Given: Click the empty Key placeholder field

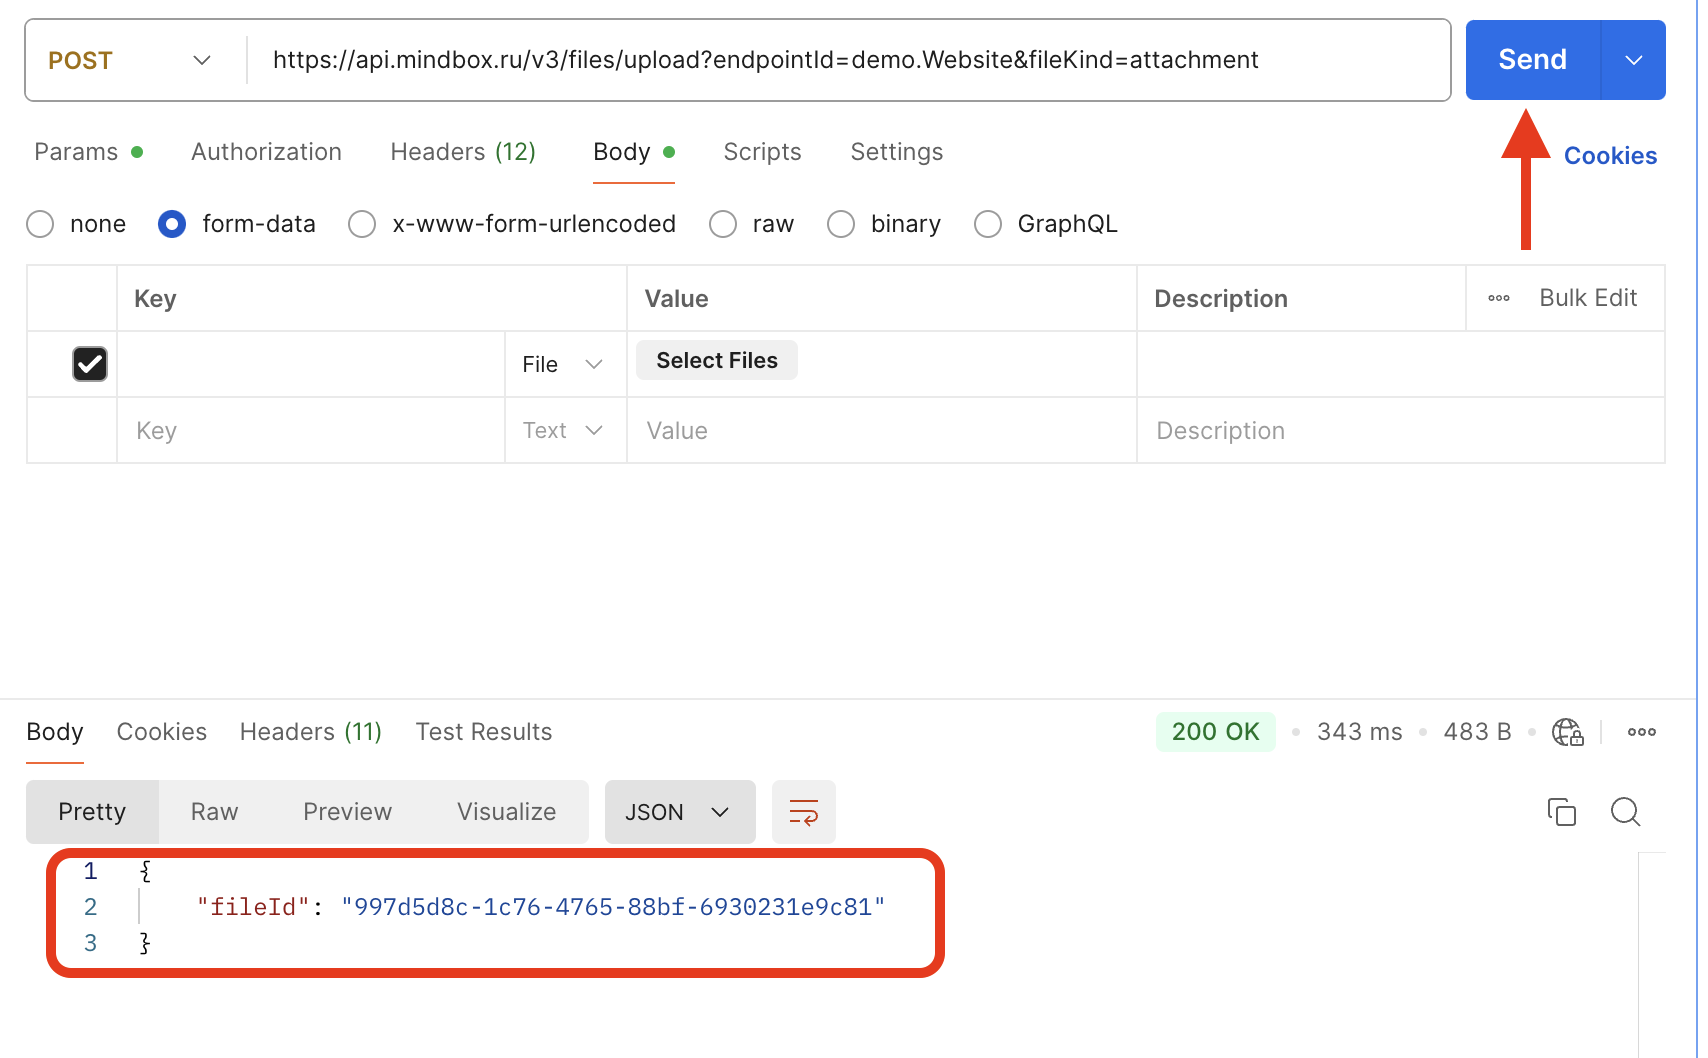Looking at the screenshot, I should (x=311, y=430).
